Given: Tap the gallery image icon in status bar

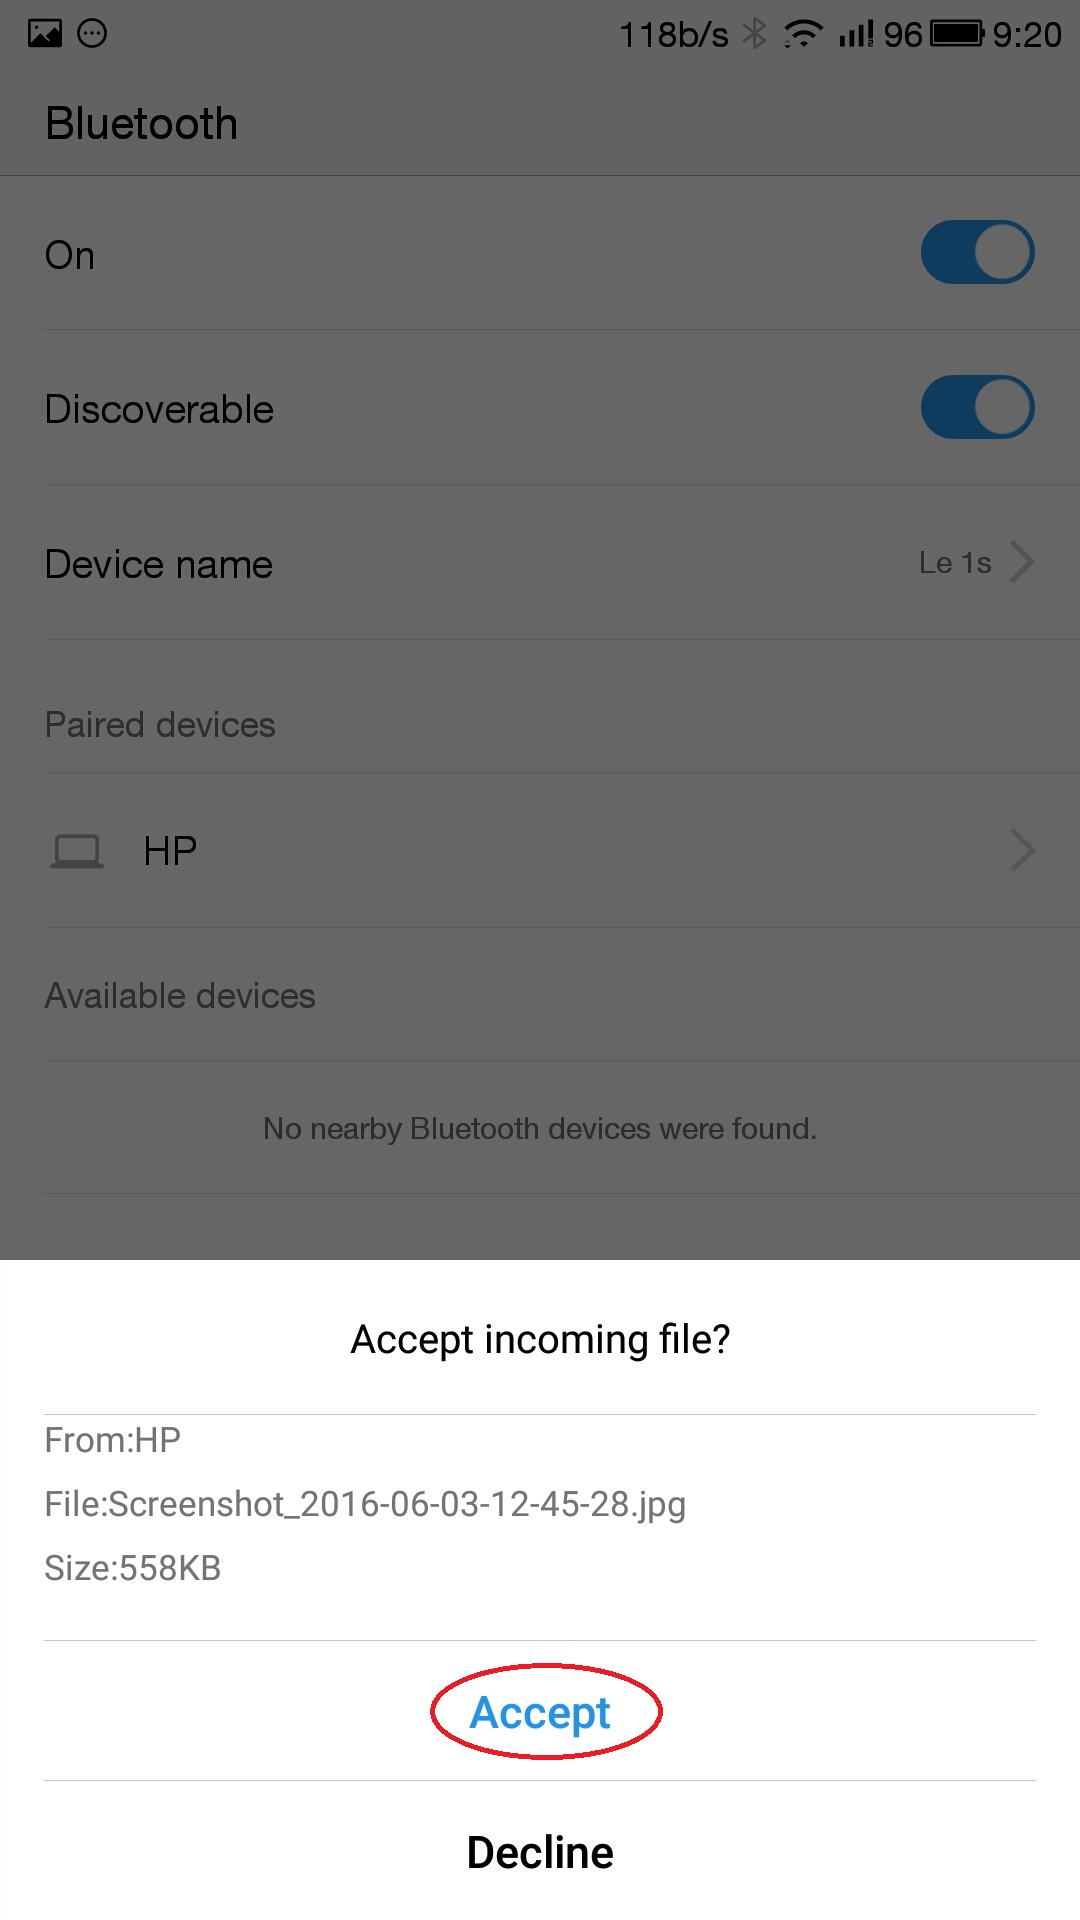Looking at the screenshot, I should point(44,34).
